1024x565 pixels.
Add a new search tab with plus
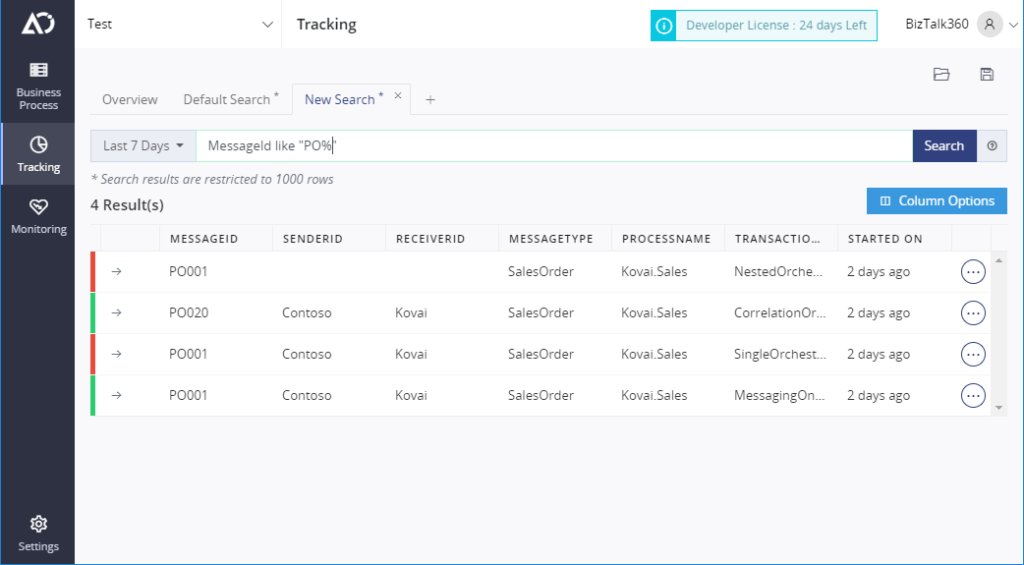click(x=430, y=99)
